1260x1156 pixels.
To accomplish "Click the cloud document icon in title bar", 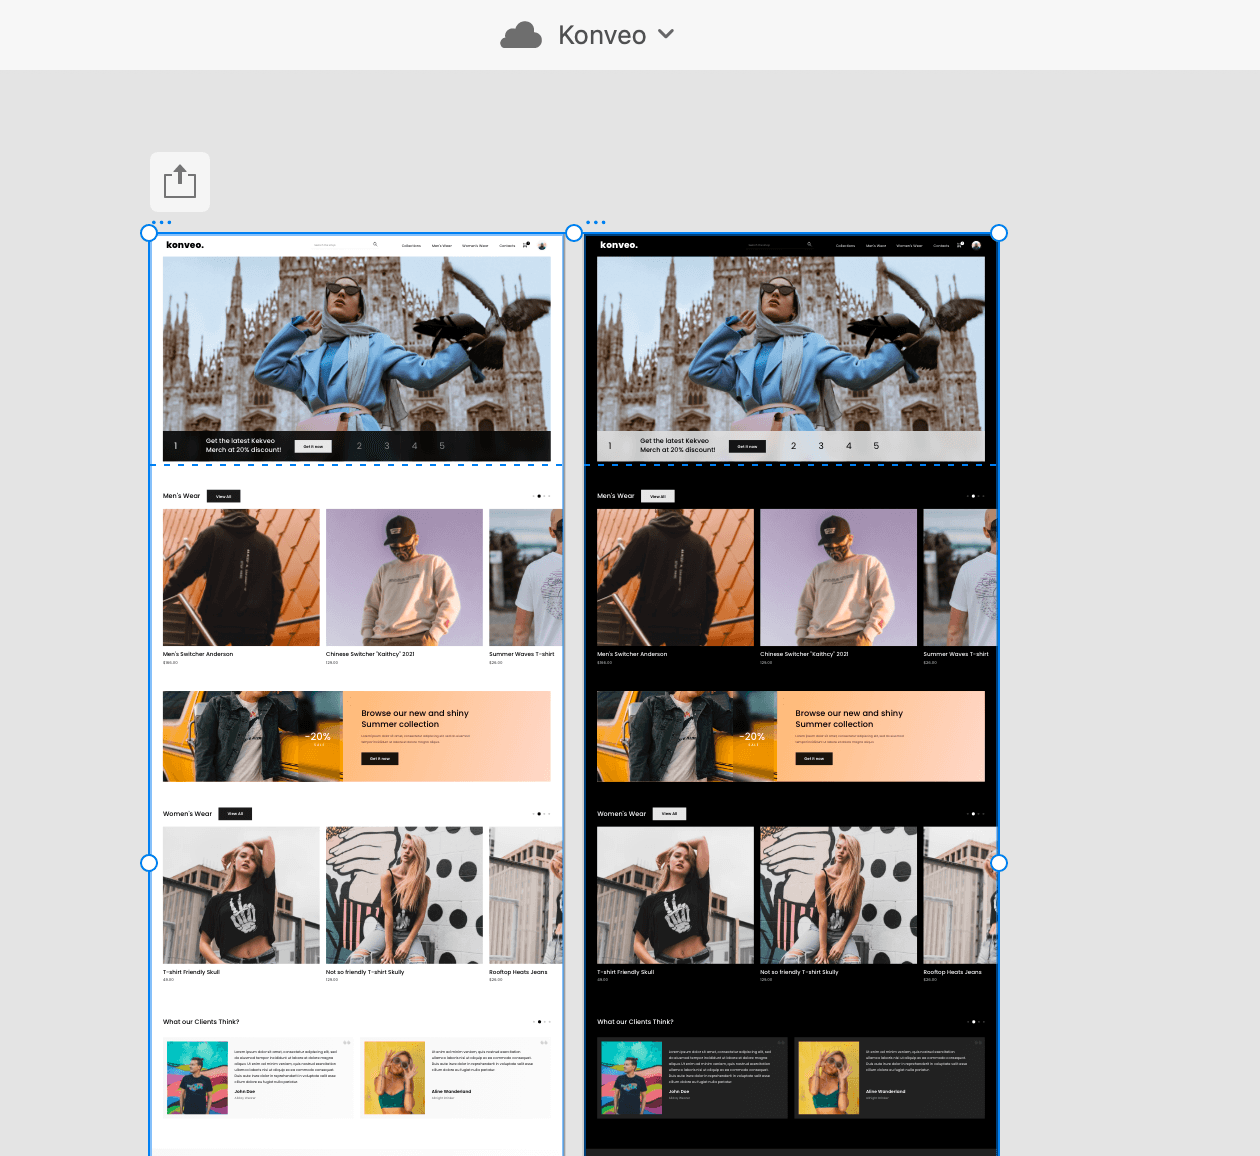I will (x=521, y=36).
